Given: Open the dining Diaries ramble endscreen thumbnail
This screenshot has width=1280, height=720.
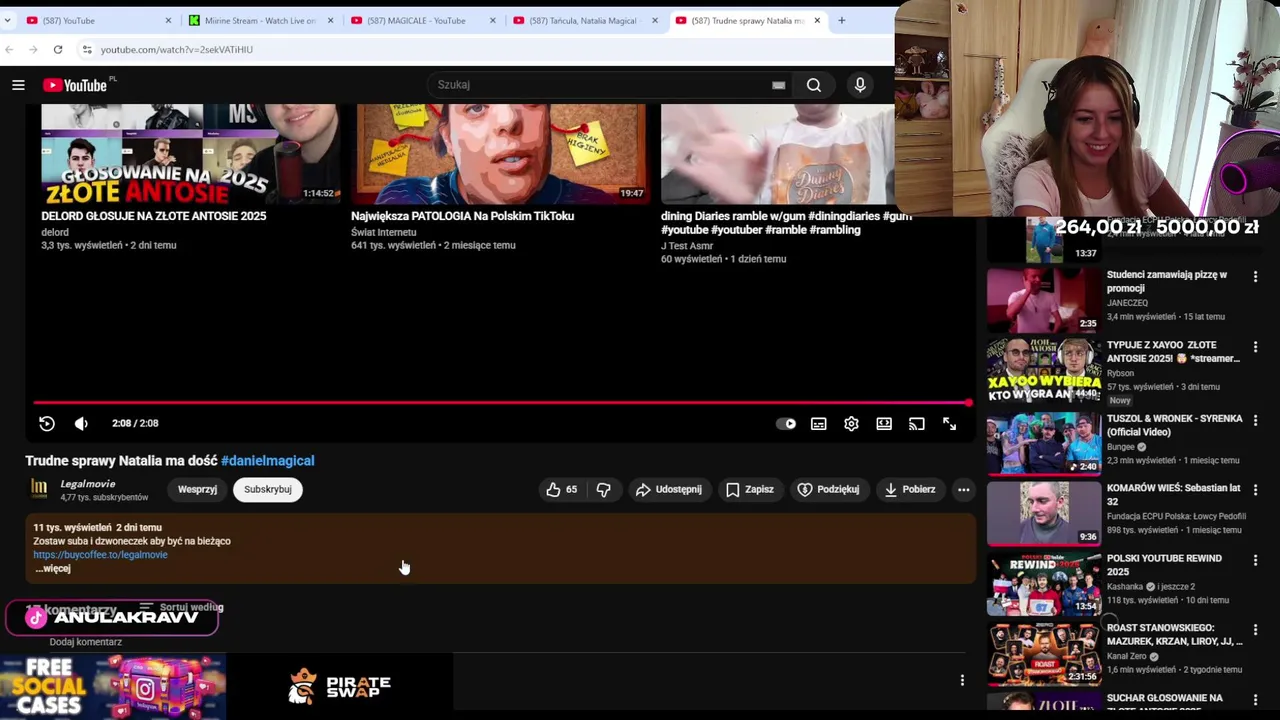Looking at the screenshot, I should [x=778, y=154].
